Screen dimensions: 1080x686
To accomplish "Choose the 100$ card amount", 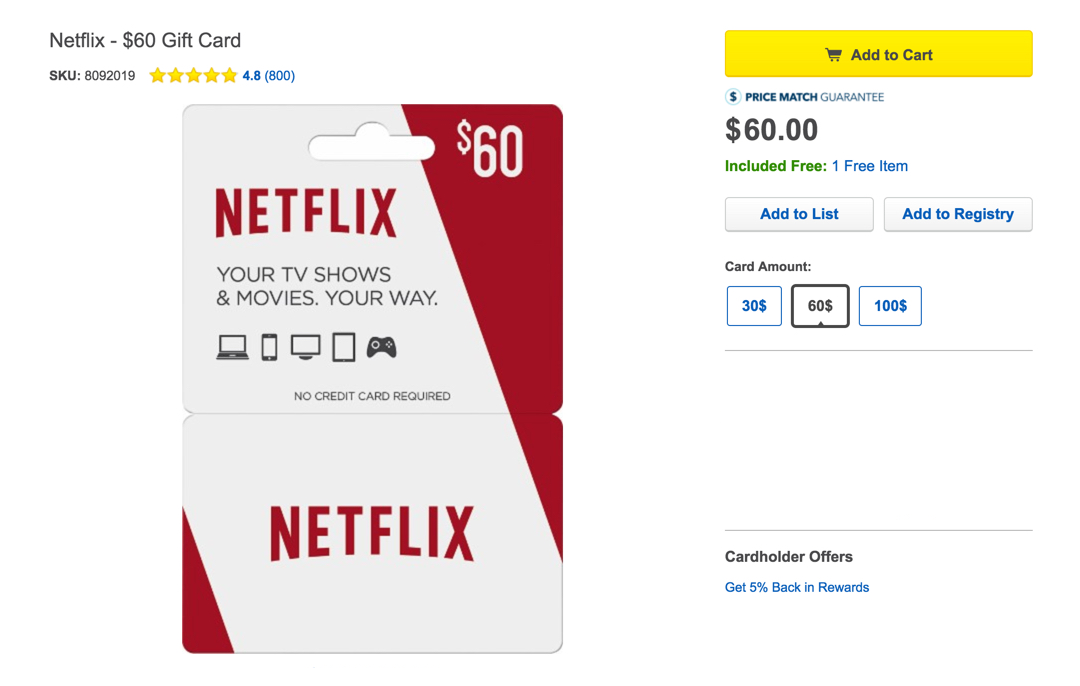I will tap(890, 306).
